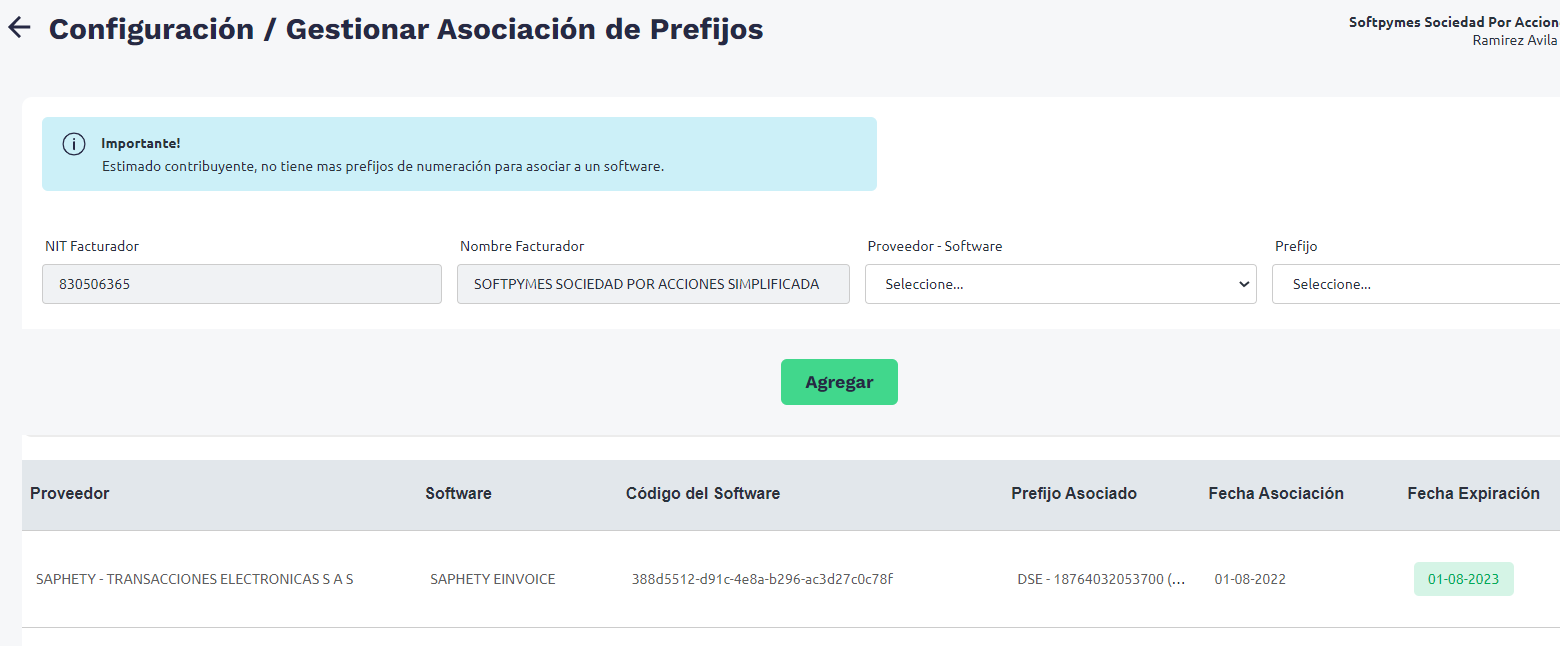Image resolution: width=1560 pixels, height=646 pixels.
Task: Click the Agregar button
Action: 839,382
